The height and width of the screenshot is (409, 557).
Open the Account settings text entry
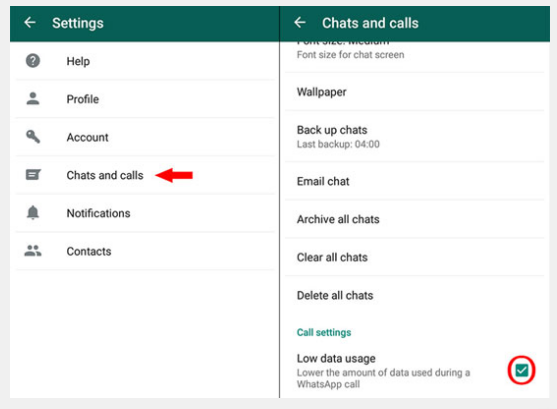pyautogui.click(x=87, y=137)
